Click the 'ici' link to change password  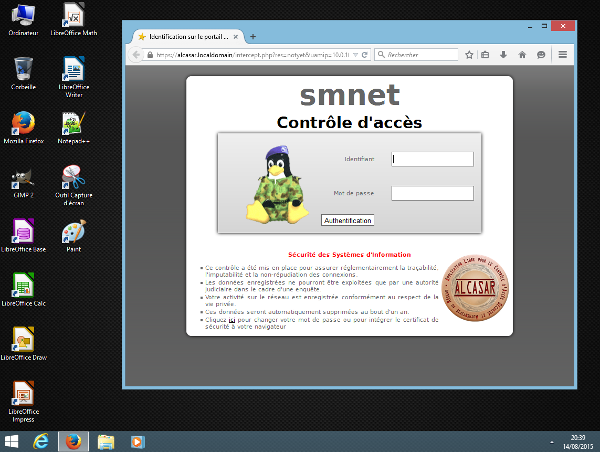point(232,320)
